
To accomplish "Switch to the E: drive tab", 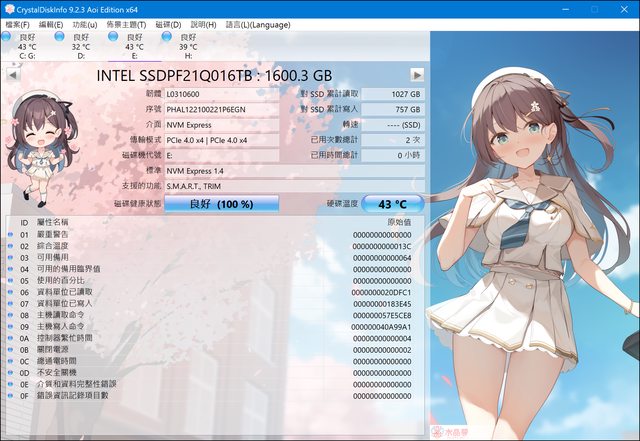I will [x=128, y=47].
